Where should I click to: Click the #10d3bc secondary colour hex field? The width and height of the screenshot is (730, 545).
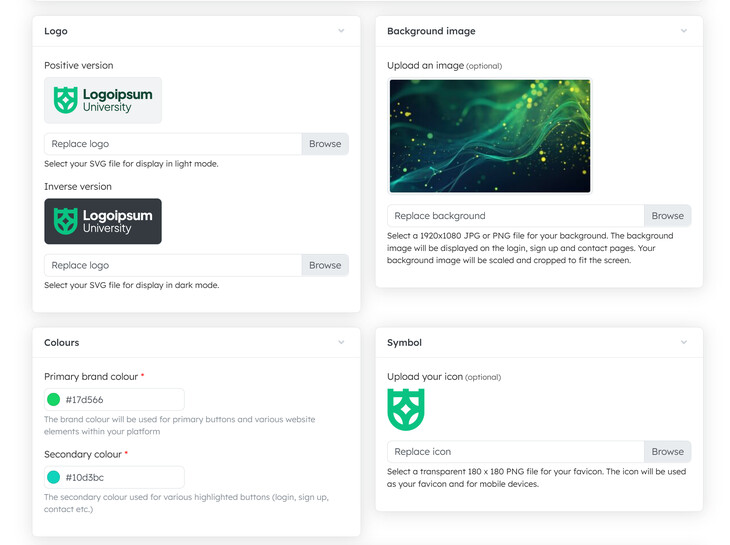pyautogui.click(x=120, y=478)
